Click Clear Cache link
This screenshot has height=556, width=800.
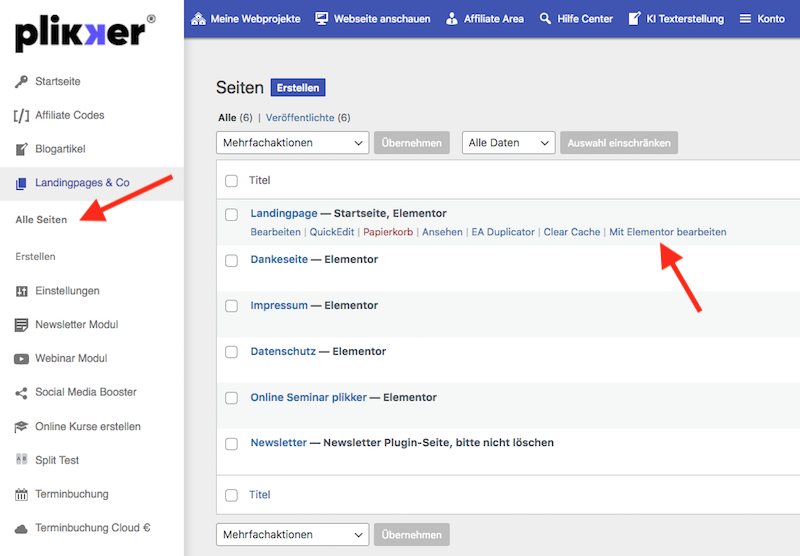point(572,232)
